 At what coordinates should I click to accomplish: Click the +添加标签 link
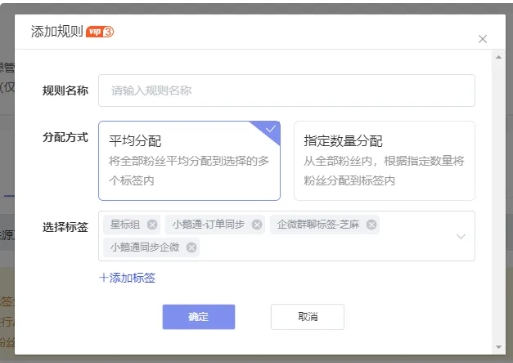[127, 278]
